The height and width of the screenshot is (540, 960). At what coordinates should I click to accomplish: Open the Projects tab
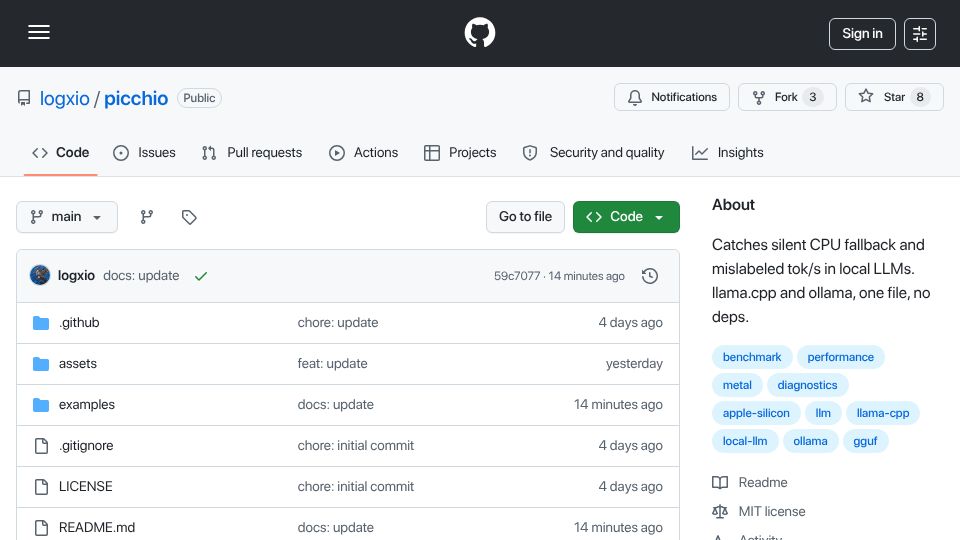pos(460,152)
